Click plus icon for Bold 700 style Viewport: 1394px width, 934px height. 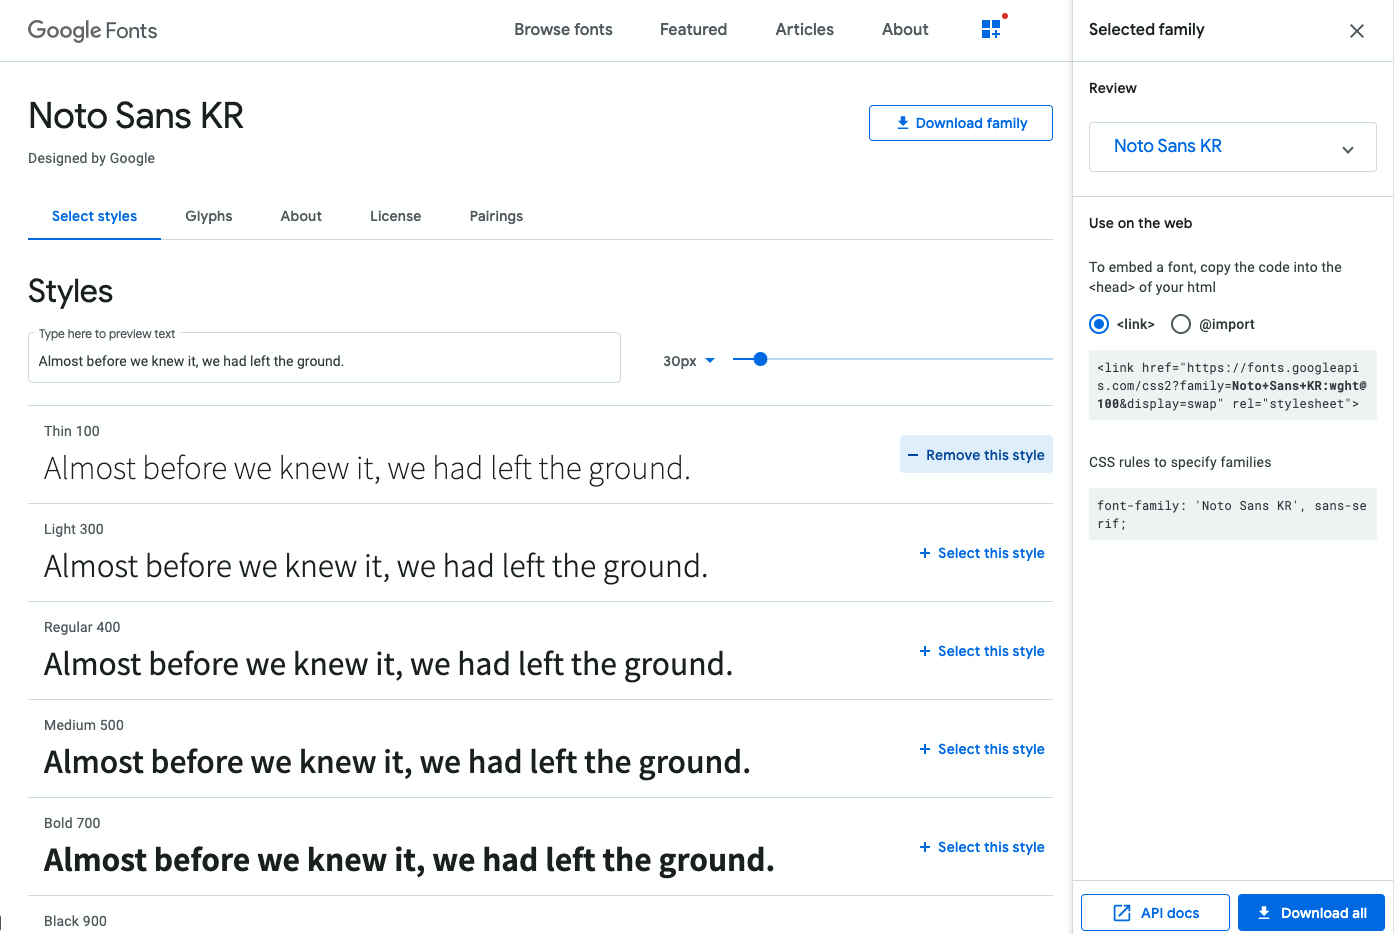(925, 847)
